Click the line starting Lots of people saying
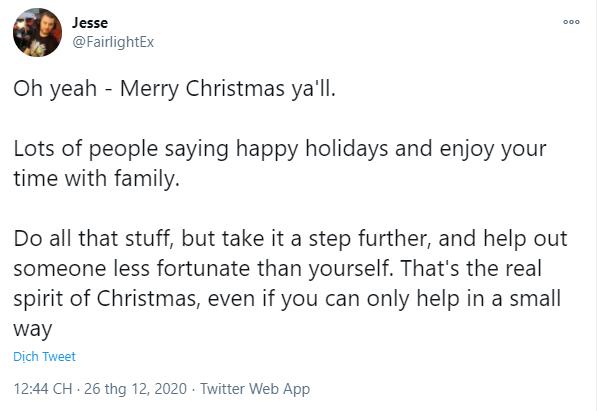Image resolution: width=598 pixels, height=411 pixels. click(280, 149)
